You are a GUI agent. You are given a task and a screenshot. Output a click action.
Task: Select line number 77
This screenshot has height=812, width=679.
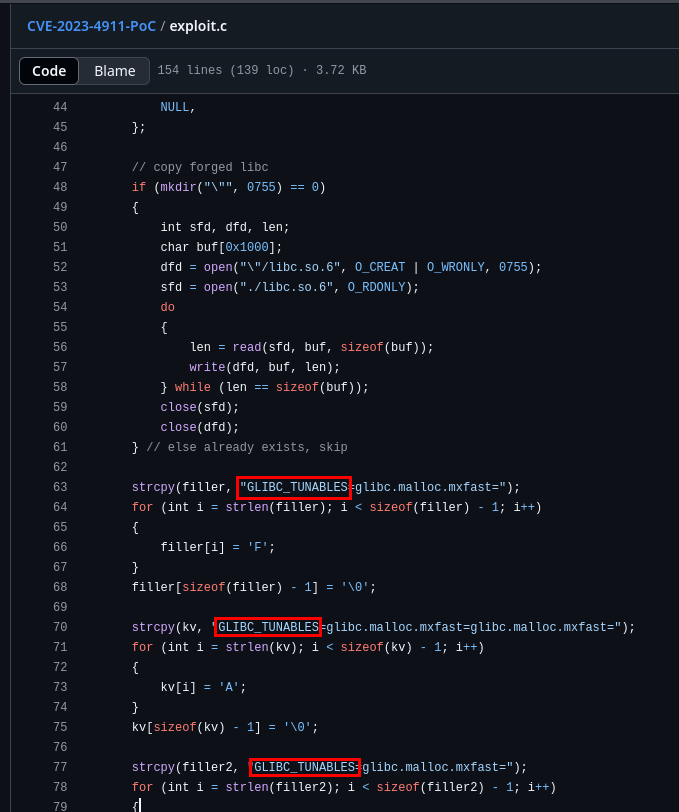pos(60,767)
